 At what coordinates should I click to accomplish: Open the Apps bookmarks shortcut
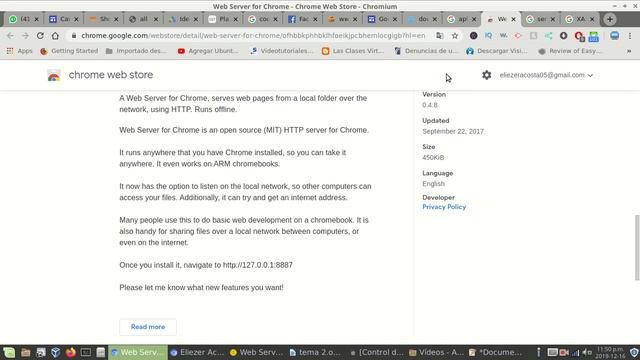pyautogui.click(x=20, y=51)
